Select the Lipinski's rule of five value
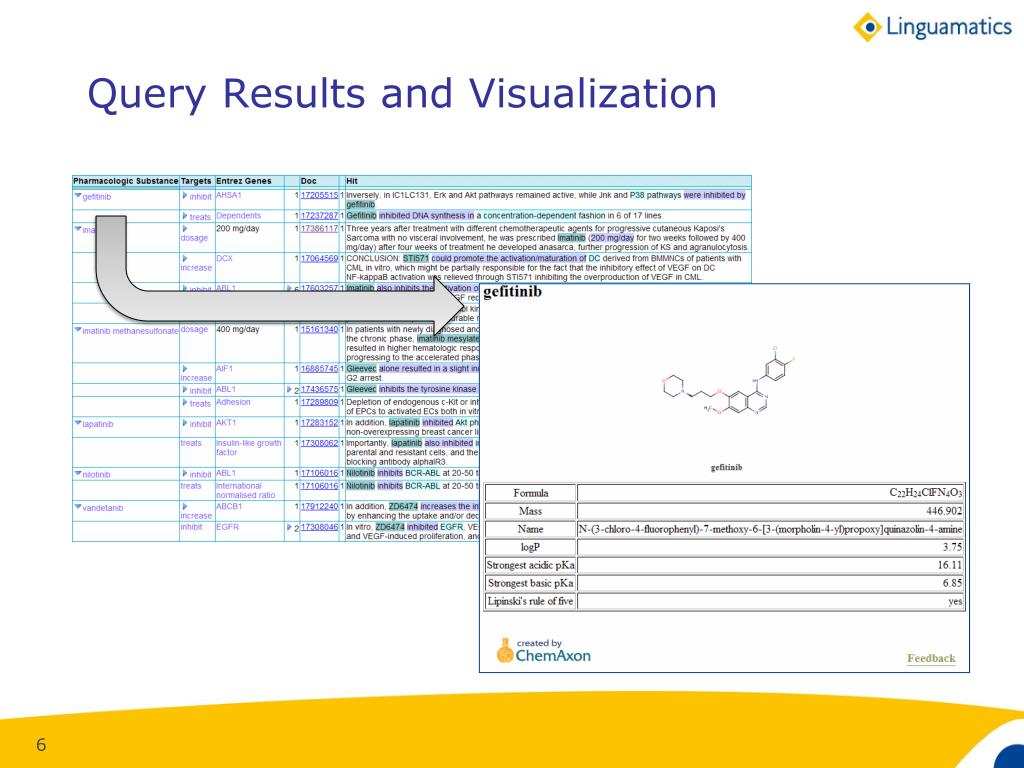1024x768 pixels. pos(955,601)
